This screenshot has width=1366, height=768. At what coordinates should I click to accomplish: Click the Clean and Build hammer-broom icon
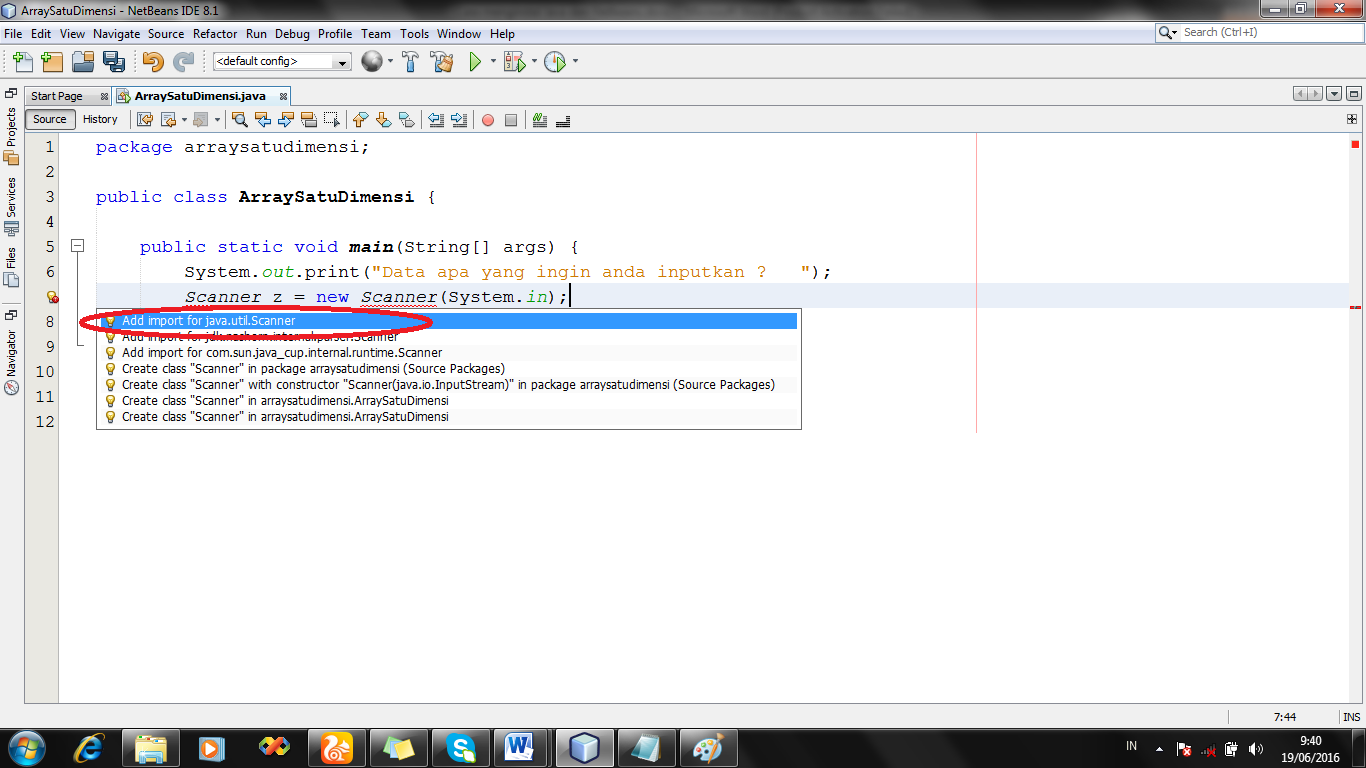coord(443,61)
